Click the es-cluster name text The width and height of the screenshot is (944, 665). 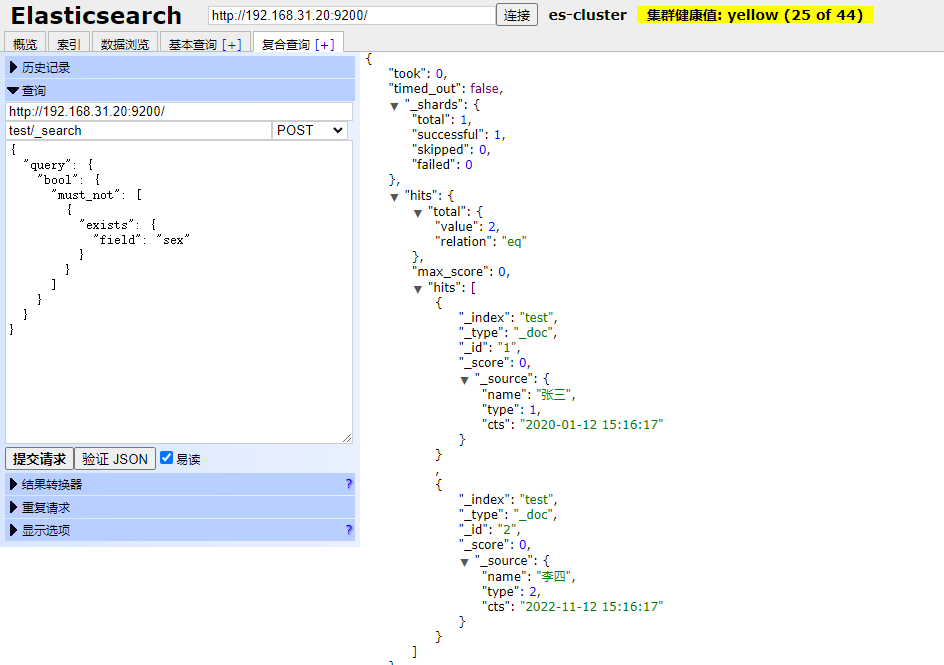pos(588,15)
